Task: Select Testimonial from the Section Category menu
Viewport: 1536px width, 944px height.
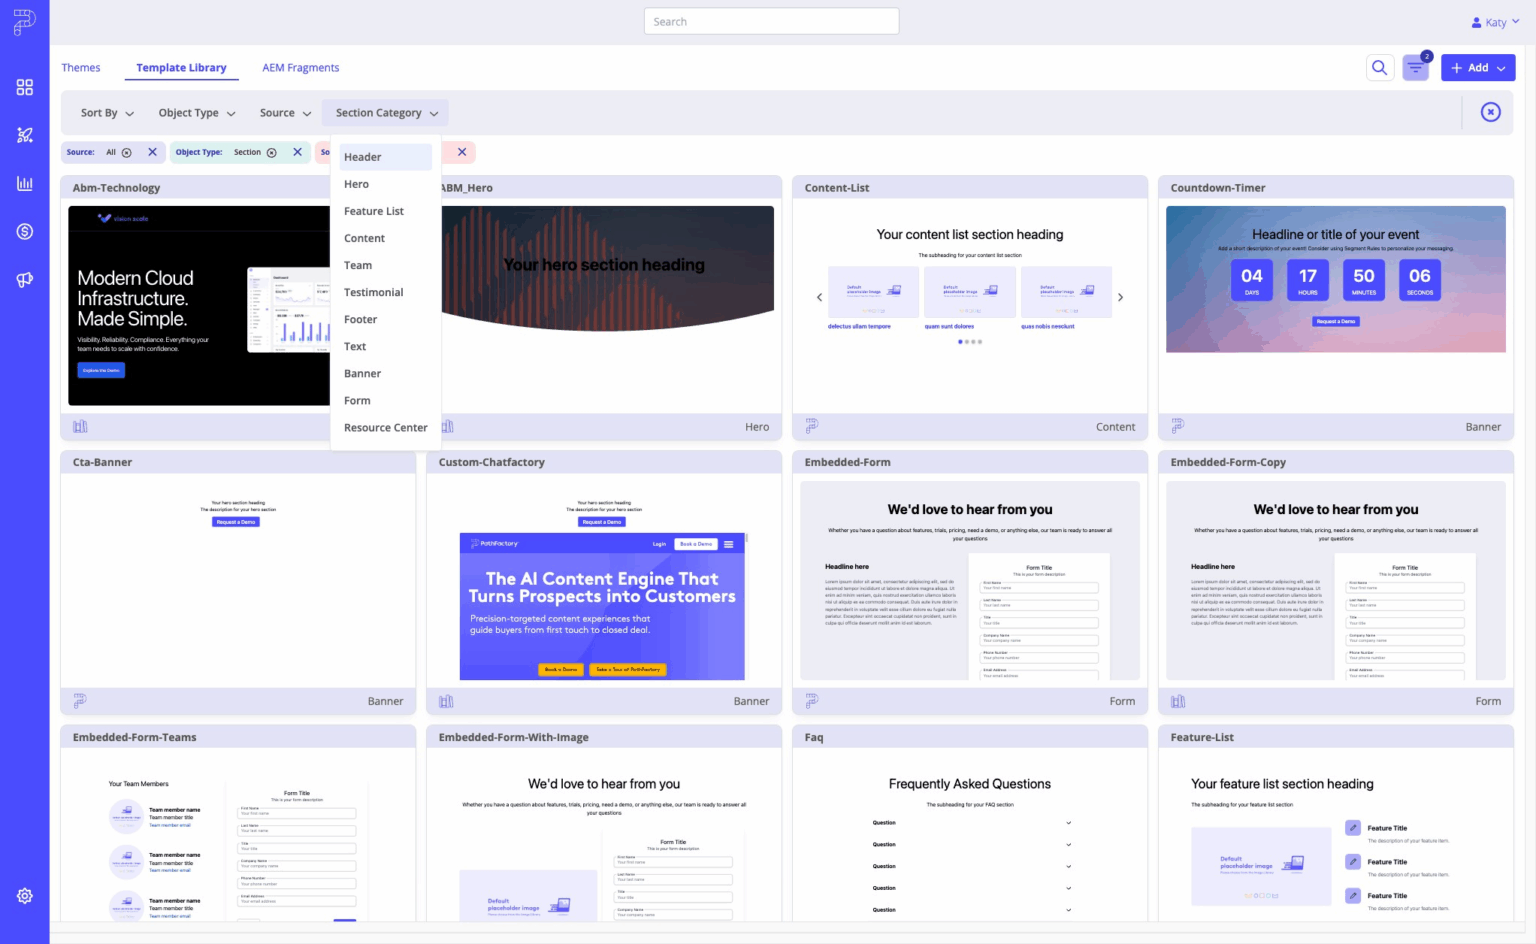Action: tap(373, 292)
